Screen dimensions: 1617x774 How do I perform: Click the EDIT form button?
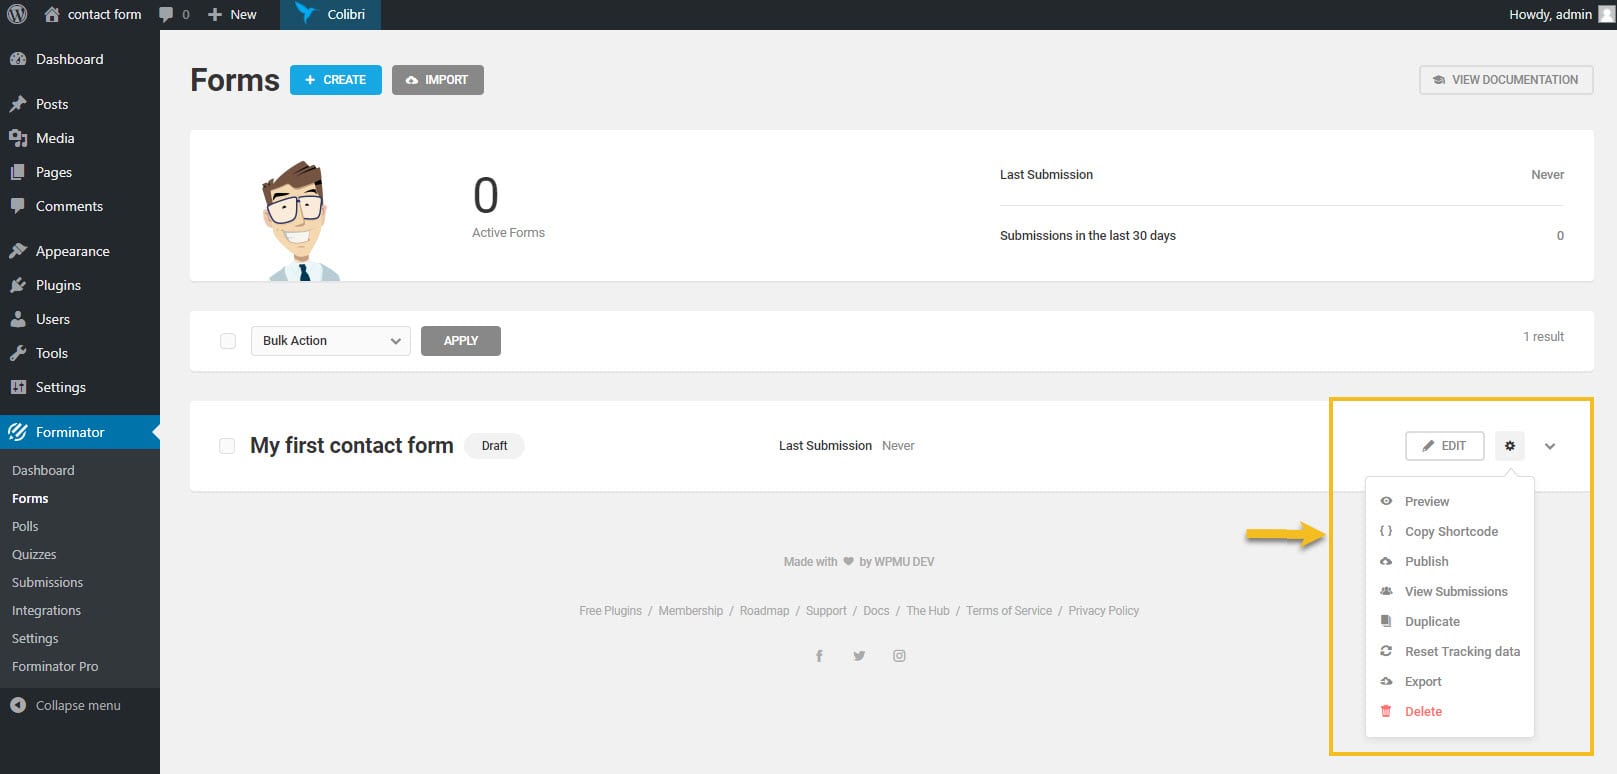(x=1445, y=446)
